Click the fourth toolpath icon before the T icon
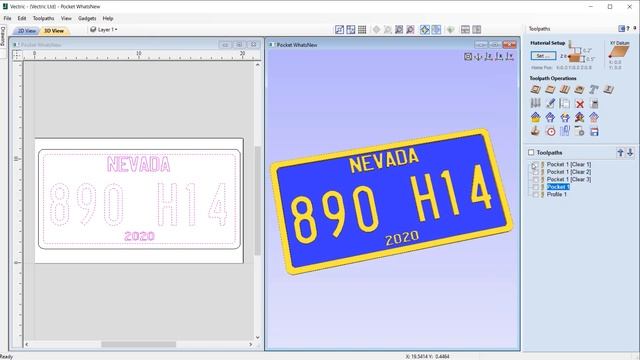Viewport: 640px width, 360px height. (x=579, y=89)
